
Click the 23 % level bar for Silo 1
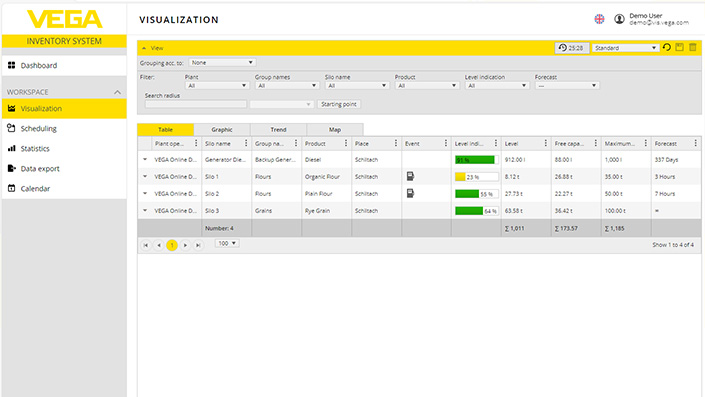pyautogui.click(x=477, y=177)
